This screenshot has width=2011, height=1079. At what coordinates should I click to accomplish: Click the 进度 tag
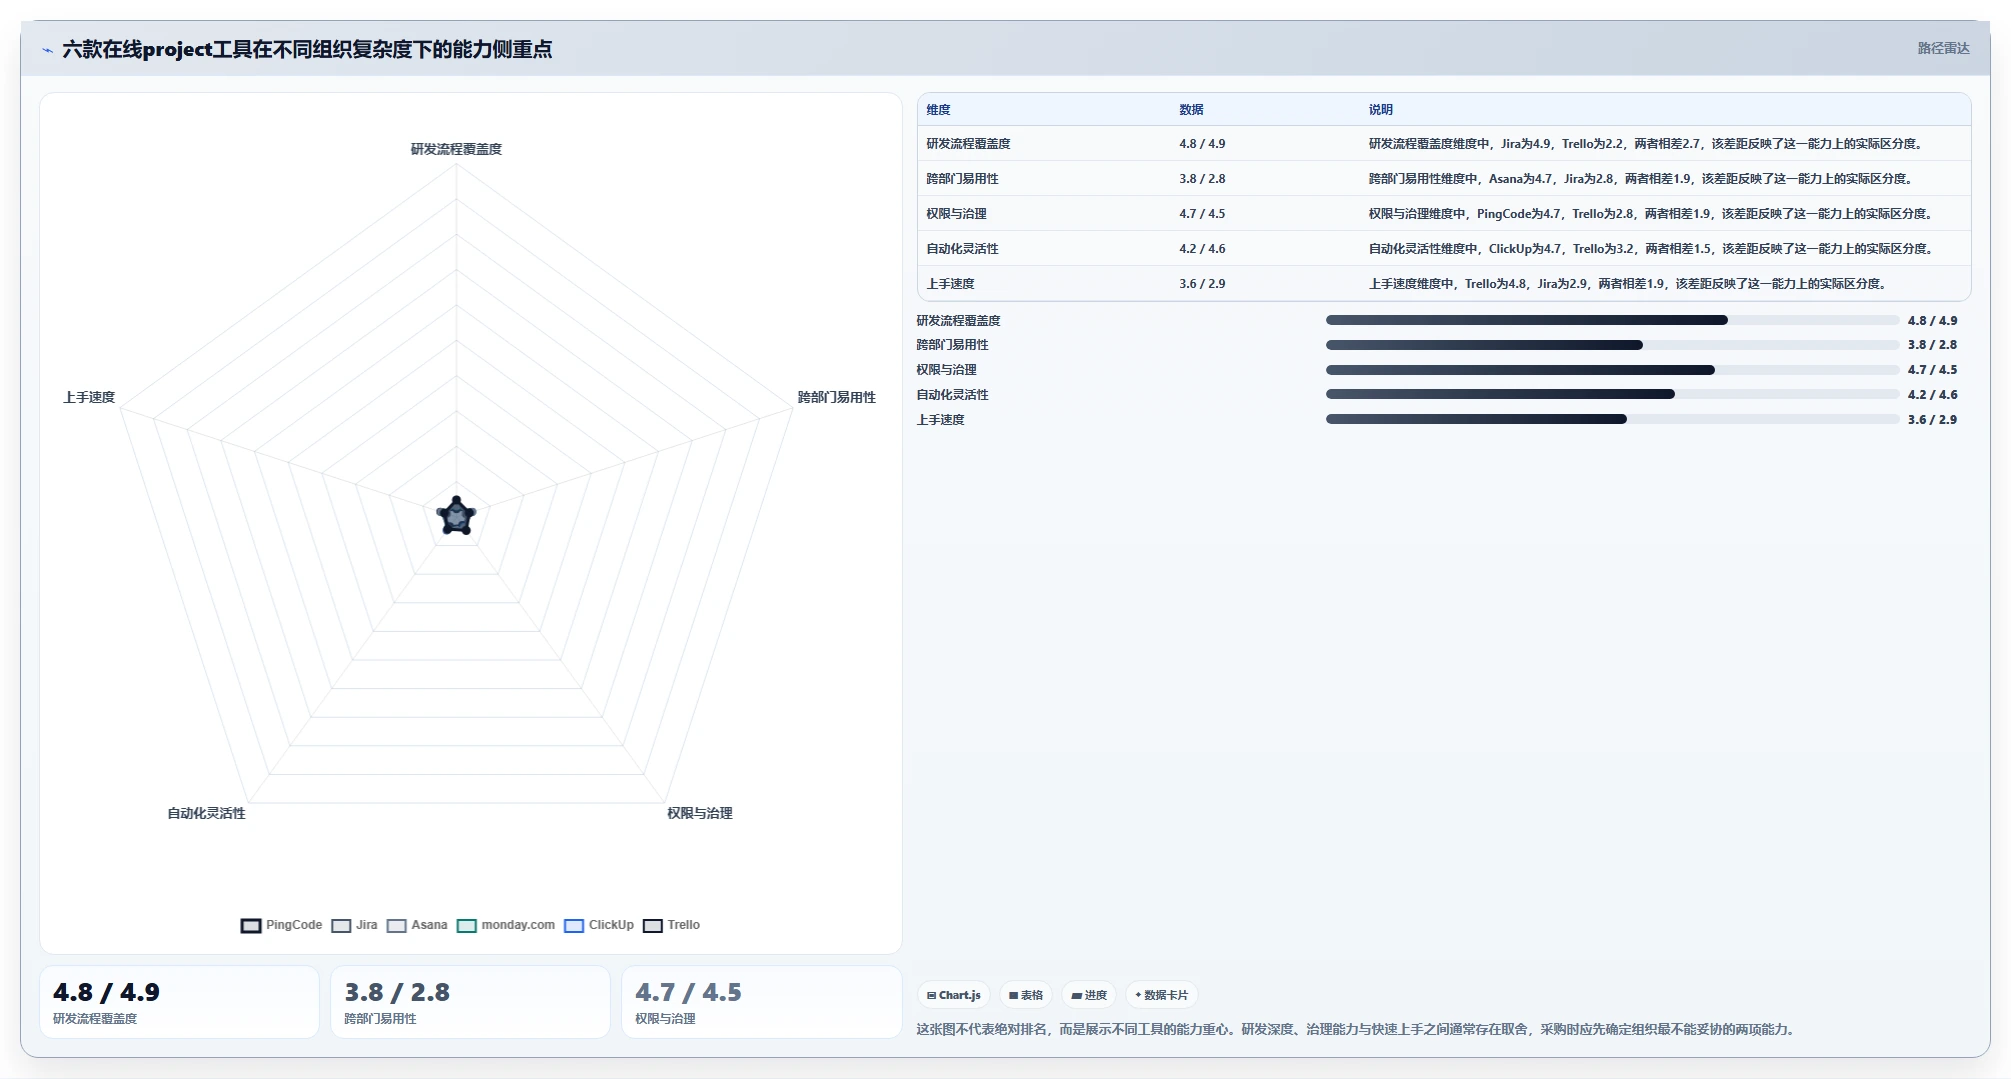[x=1089, y=995]
